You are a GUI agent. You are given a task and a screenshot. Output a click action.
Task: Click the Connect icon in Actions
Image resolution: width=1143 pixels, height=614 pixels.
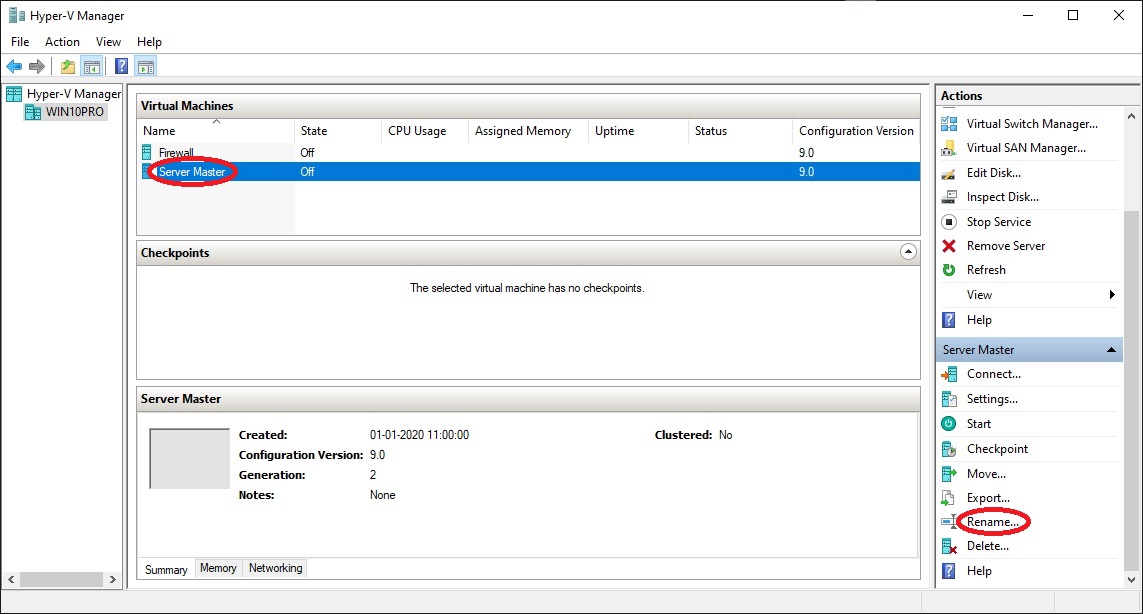click(949, 374)
